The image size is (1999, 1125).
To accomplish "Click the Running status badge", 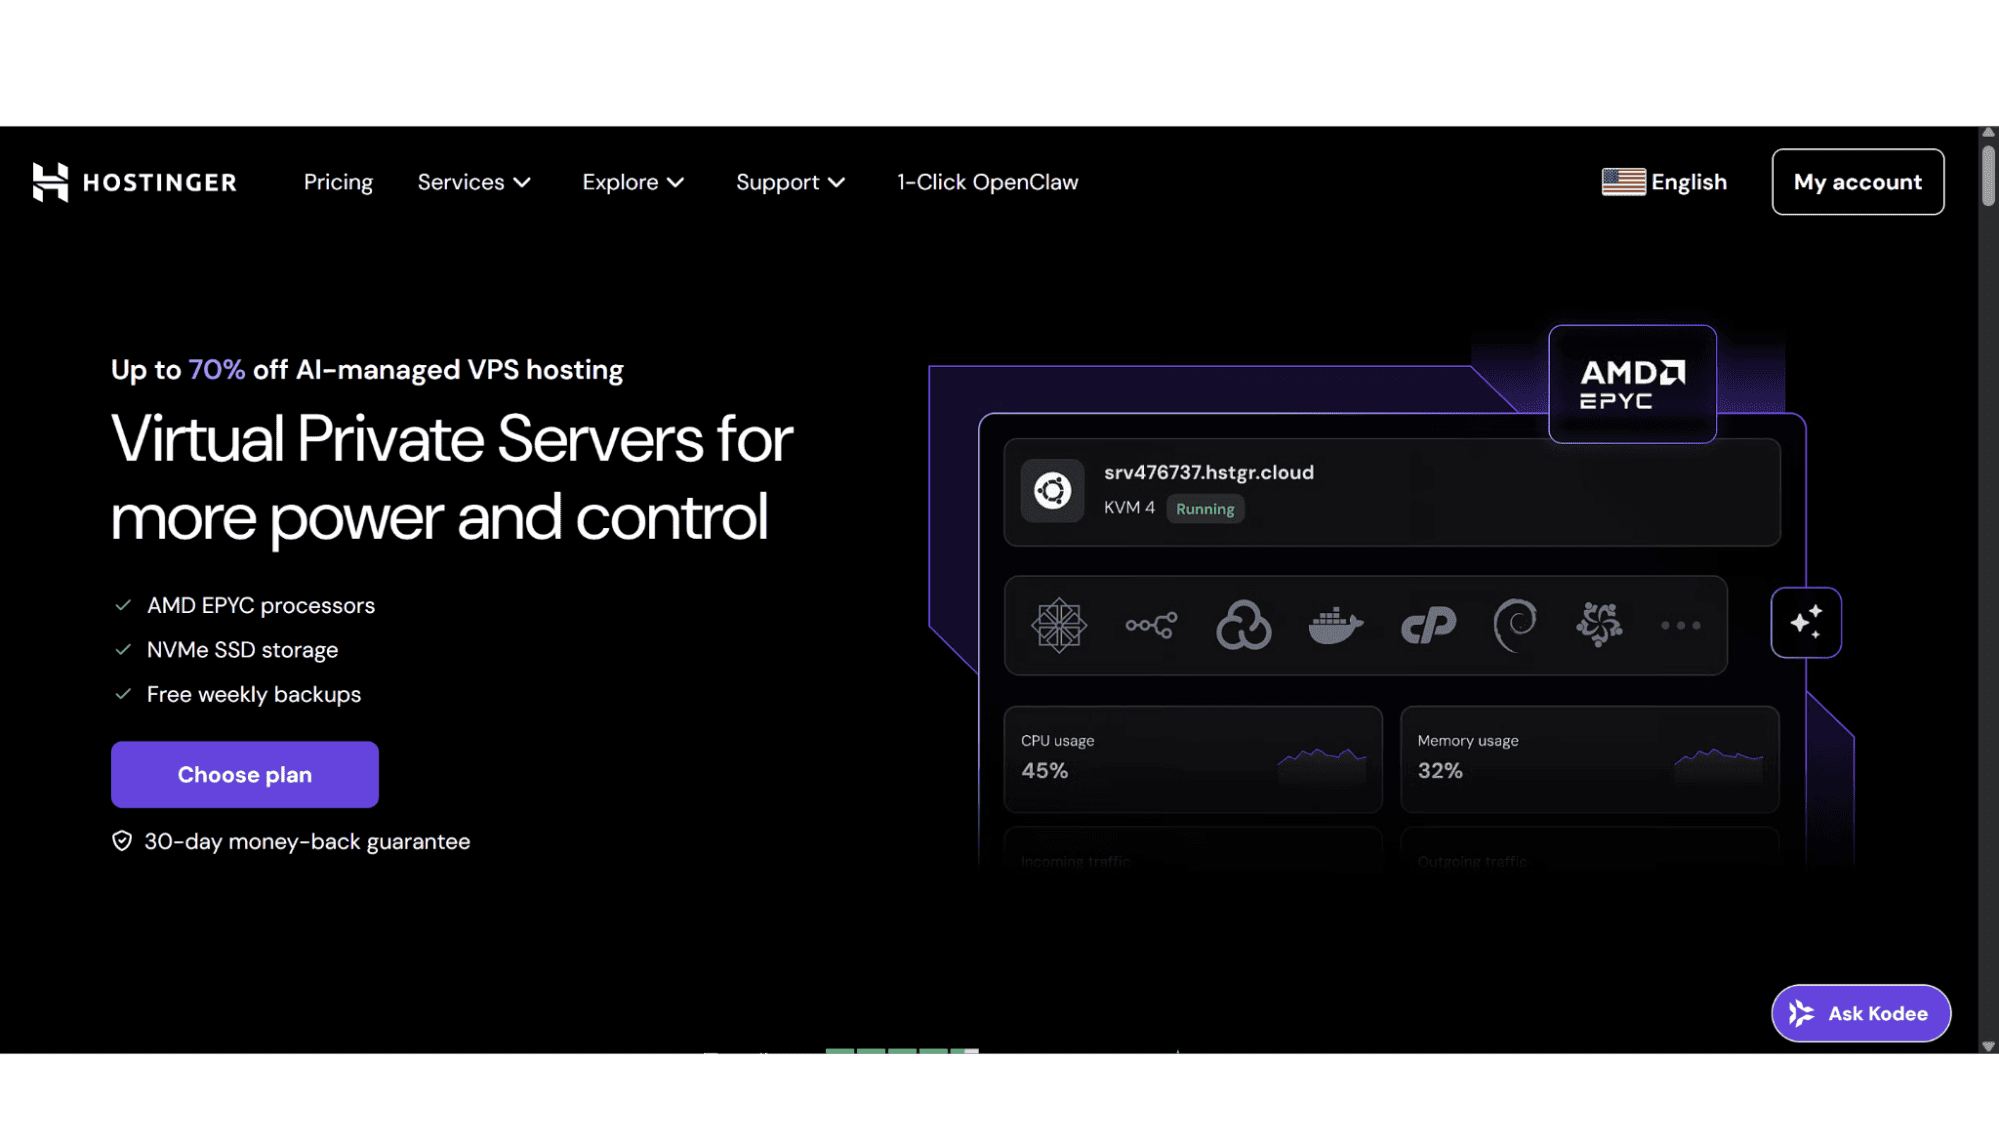I will 1205,509.
